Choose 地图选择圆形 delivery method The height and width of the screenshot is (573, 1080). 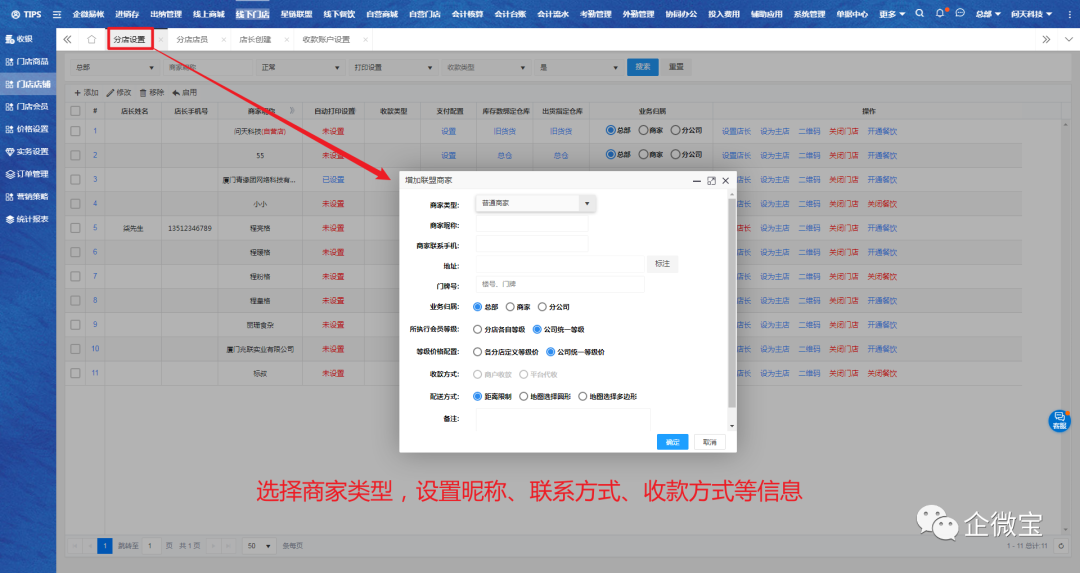pos(524,396)
